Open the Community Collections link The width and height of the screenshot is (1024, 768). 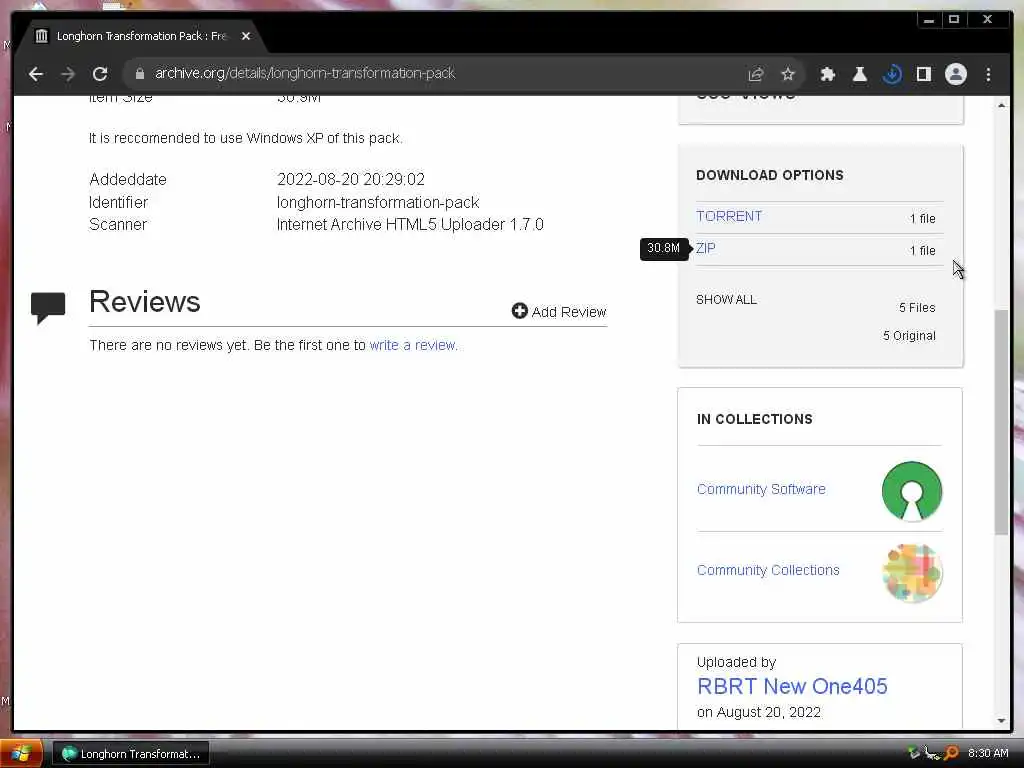coord(768,570)
